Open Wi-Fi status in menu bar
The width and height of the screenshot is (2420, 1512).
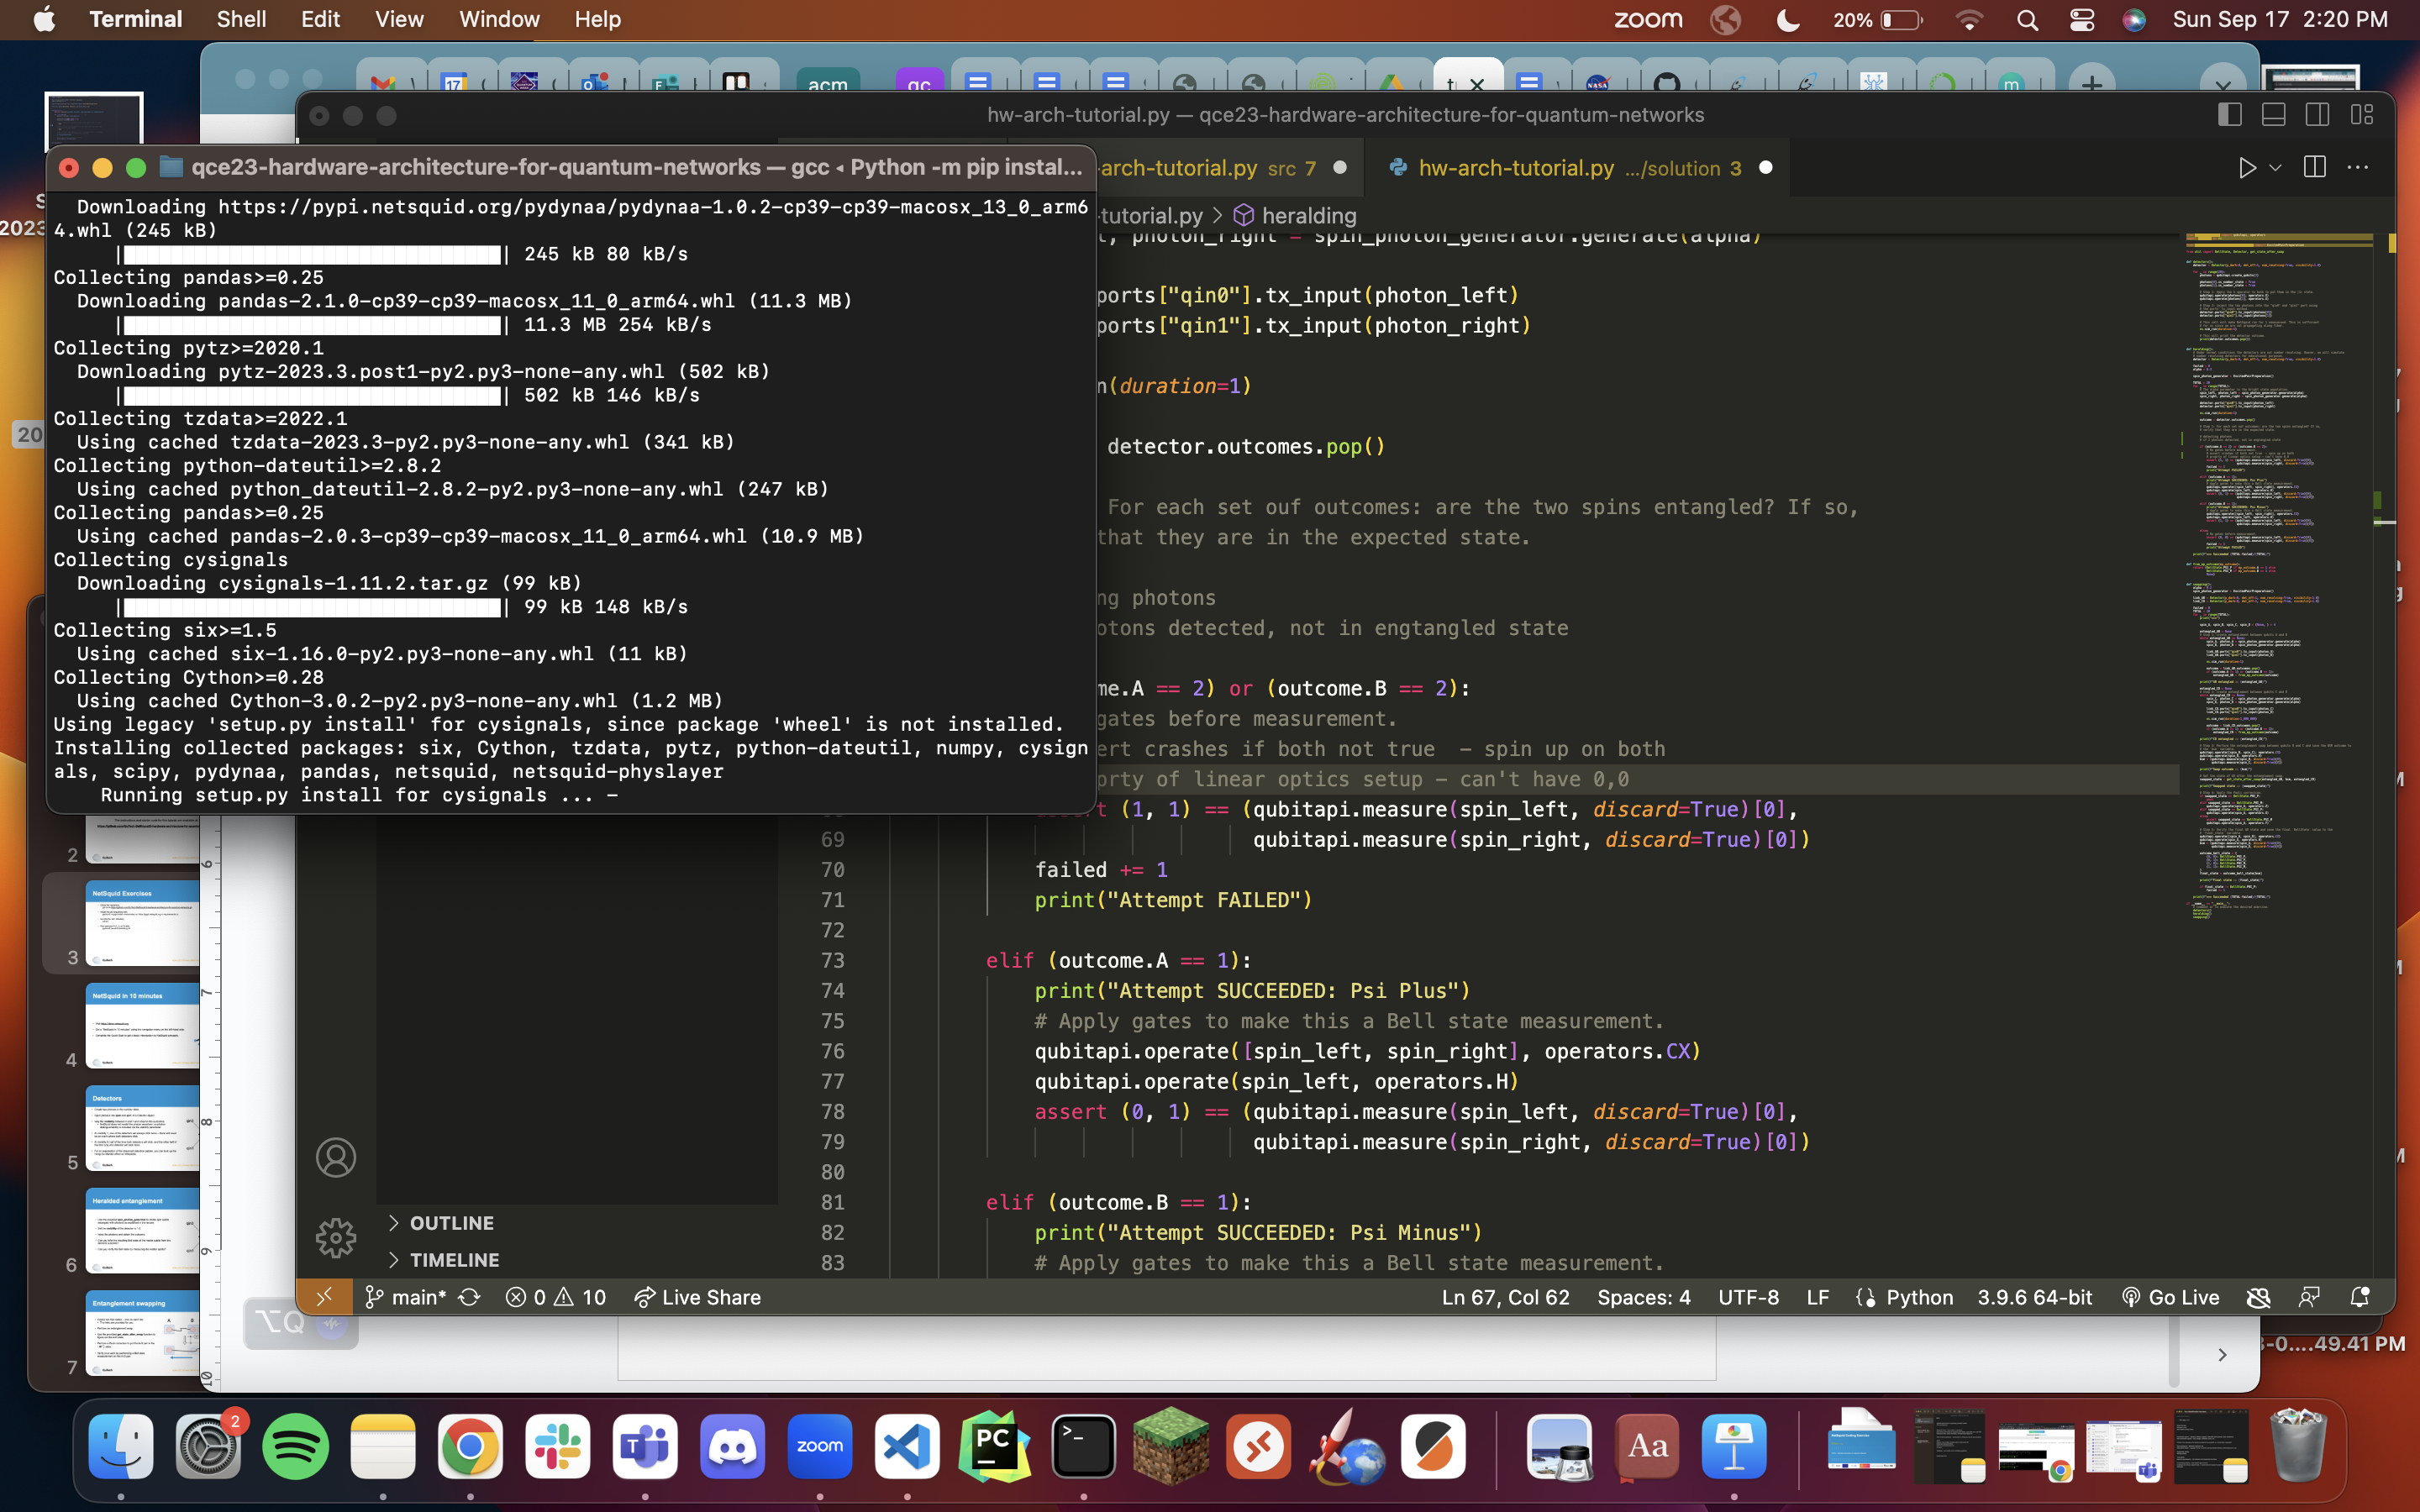1969,19
